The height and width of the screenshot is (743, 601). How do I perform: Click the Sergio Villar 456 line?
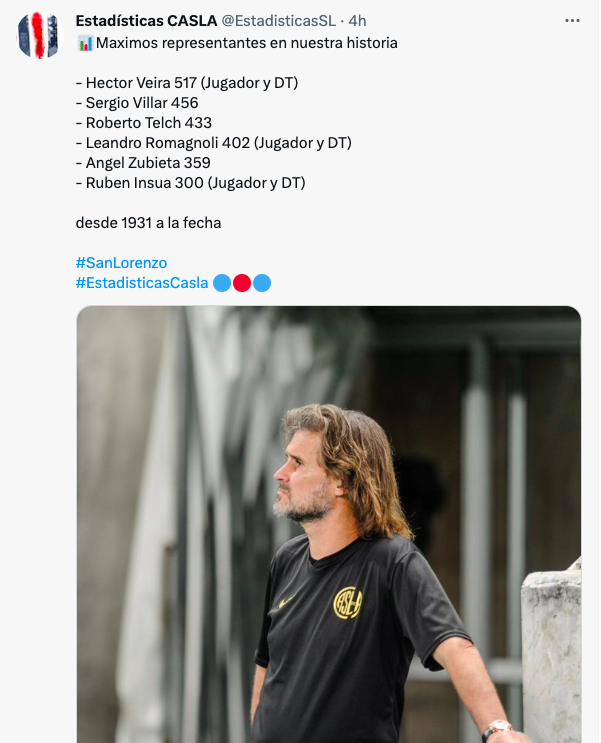click(x=137, y=103)
